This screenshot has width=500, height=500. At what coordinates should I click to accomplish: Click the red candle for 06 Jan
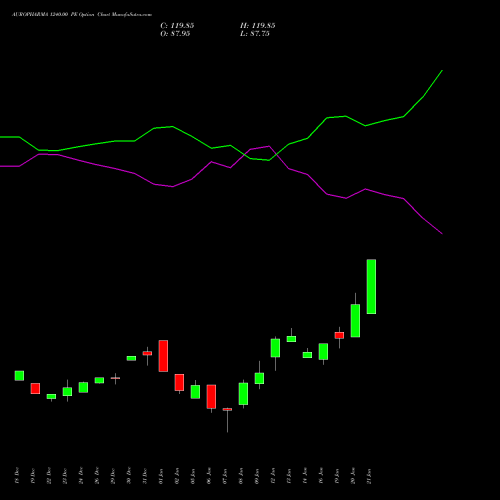tap(211, 397)
